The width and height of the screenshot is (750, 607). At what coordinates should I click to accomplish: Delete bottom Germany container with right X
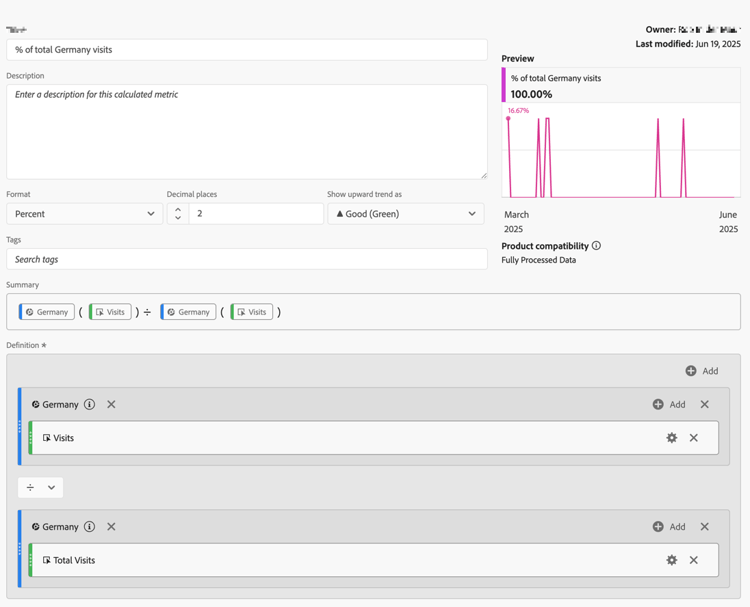(x=705, y=527)
